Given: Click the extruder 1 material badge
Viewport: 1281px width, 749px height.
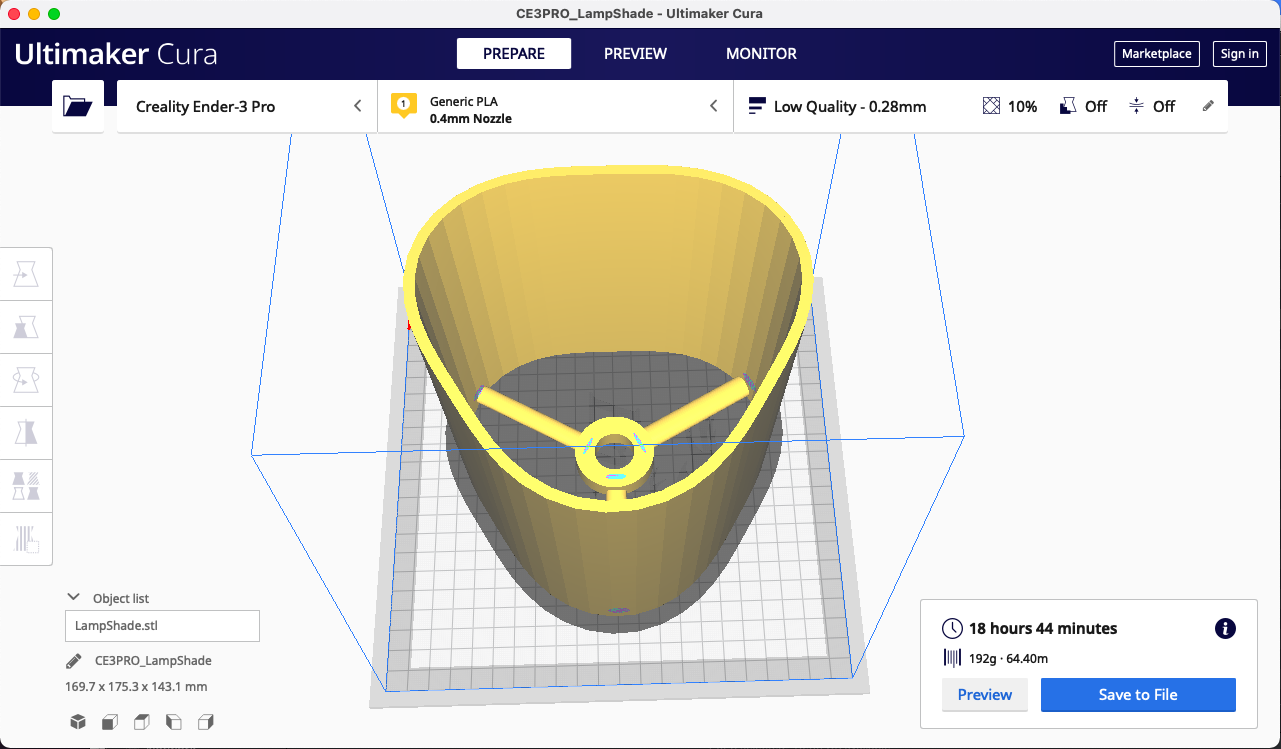Looking at the screenshot, I should click(403, 106).
